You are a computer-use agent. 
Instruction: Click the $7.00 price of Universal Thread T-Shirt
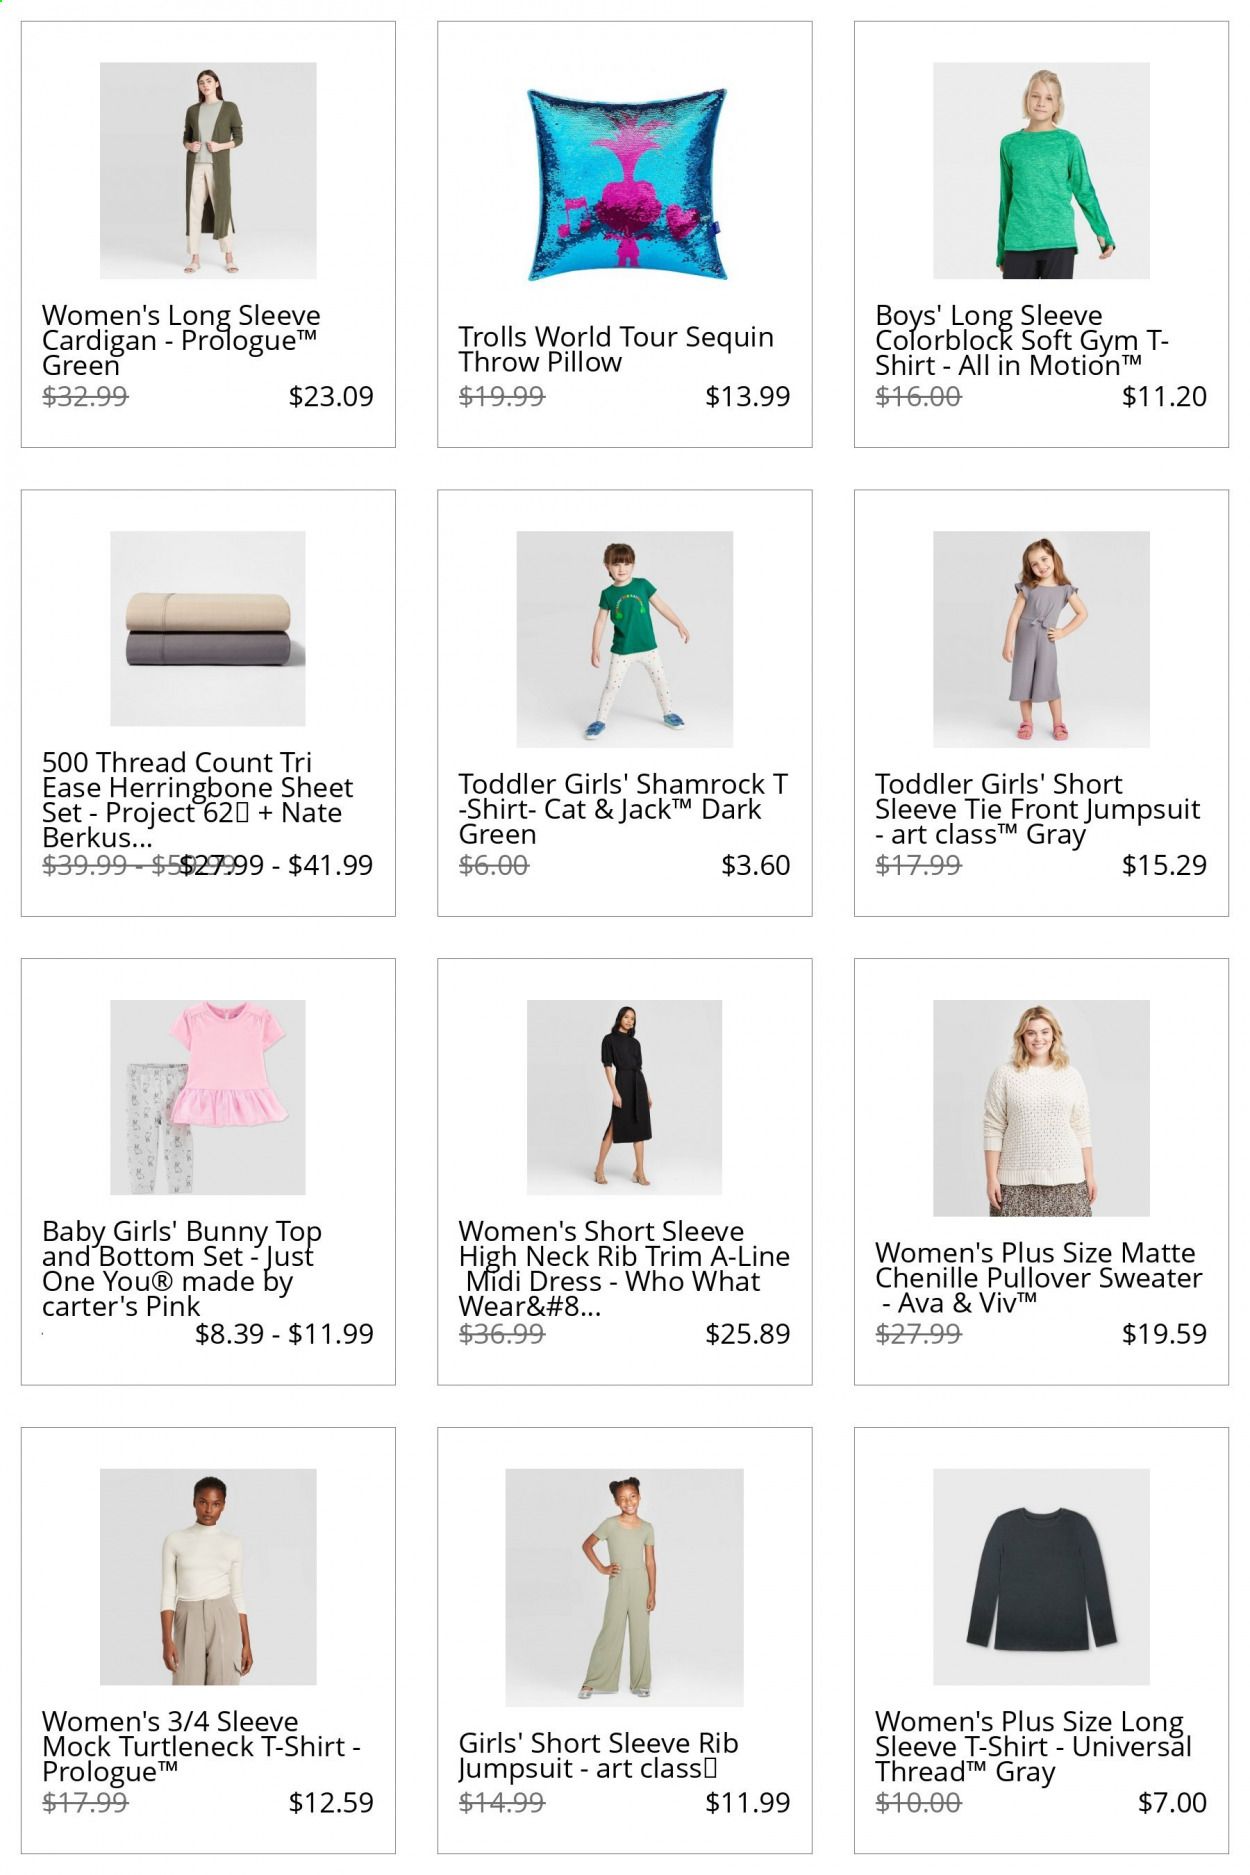click(x=1172, y=1802)
